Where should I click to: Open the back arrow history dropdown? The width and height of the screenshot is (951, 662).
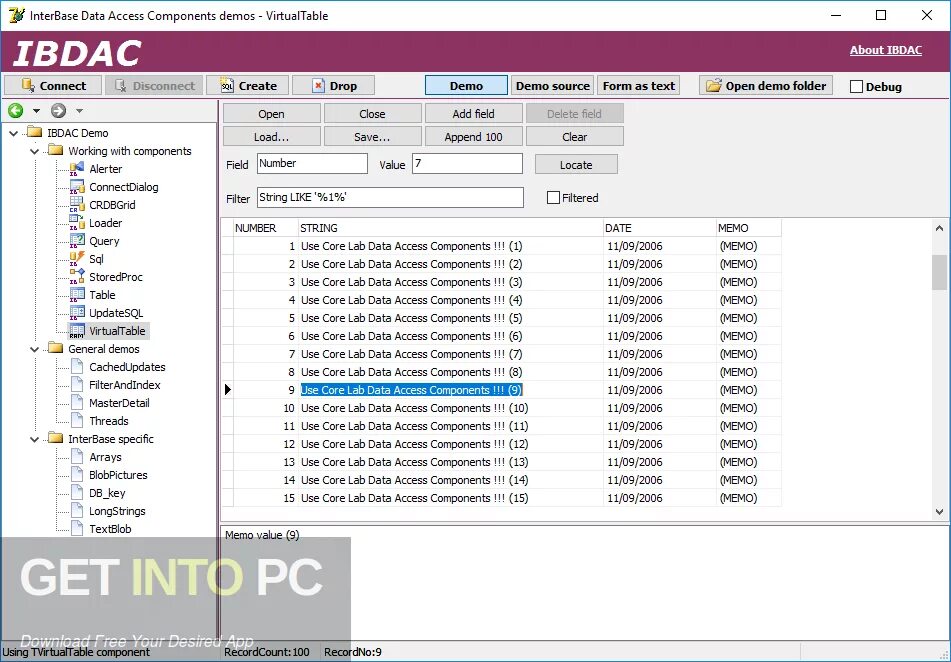point(36,111)
